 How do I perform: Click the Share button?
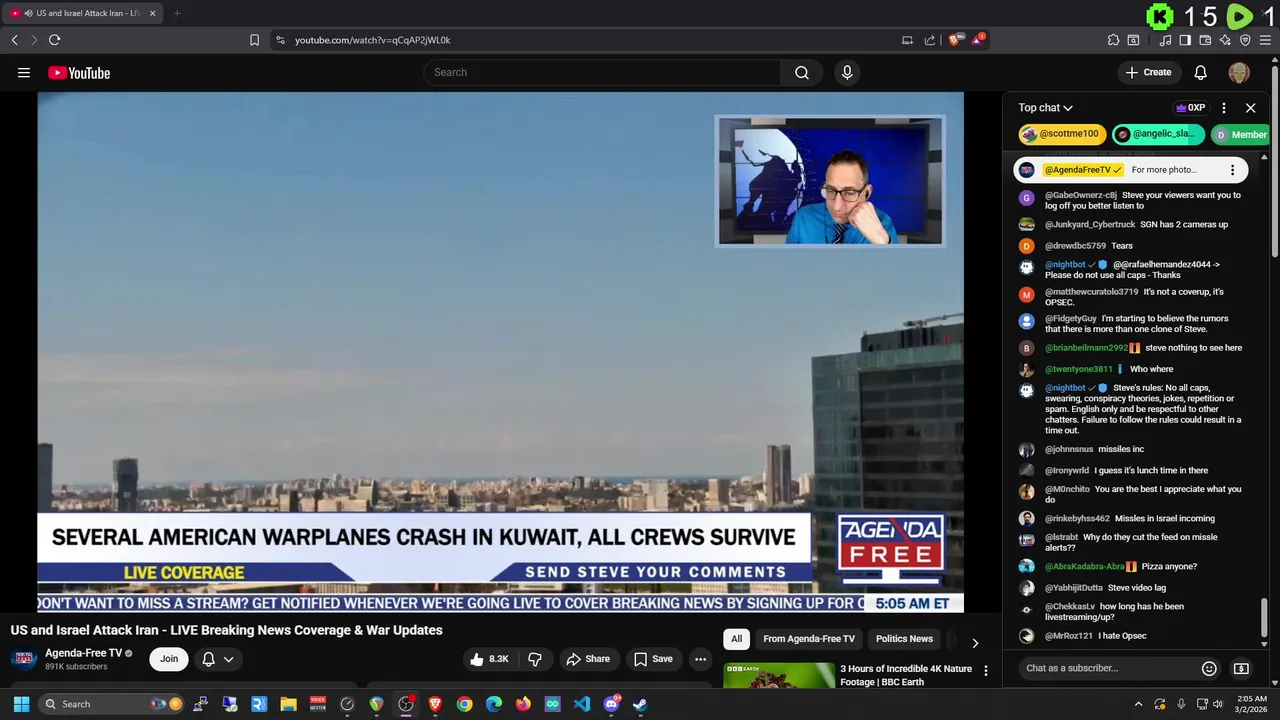(x=587, y=659)
